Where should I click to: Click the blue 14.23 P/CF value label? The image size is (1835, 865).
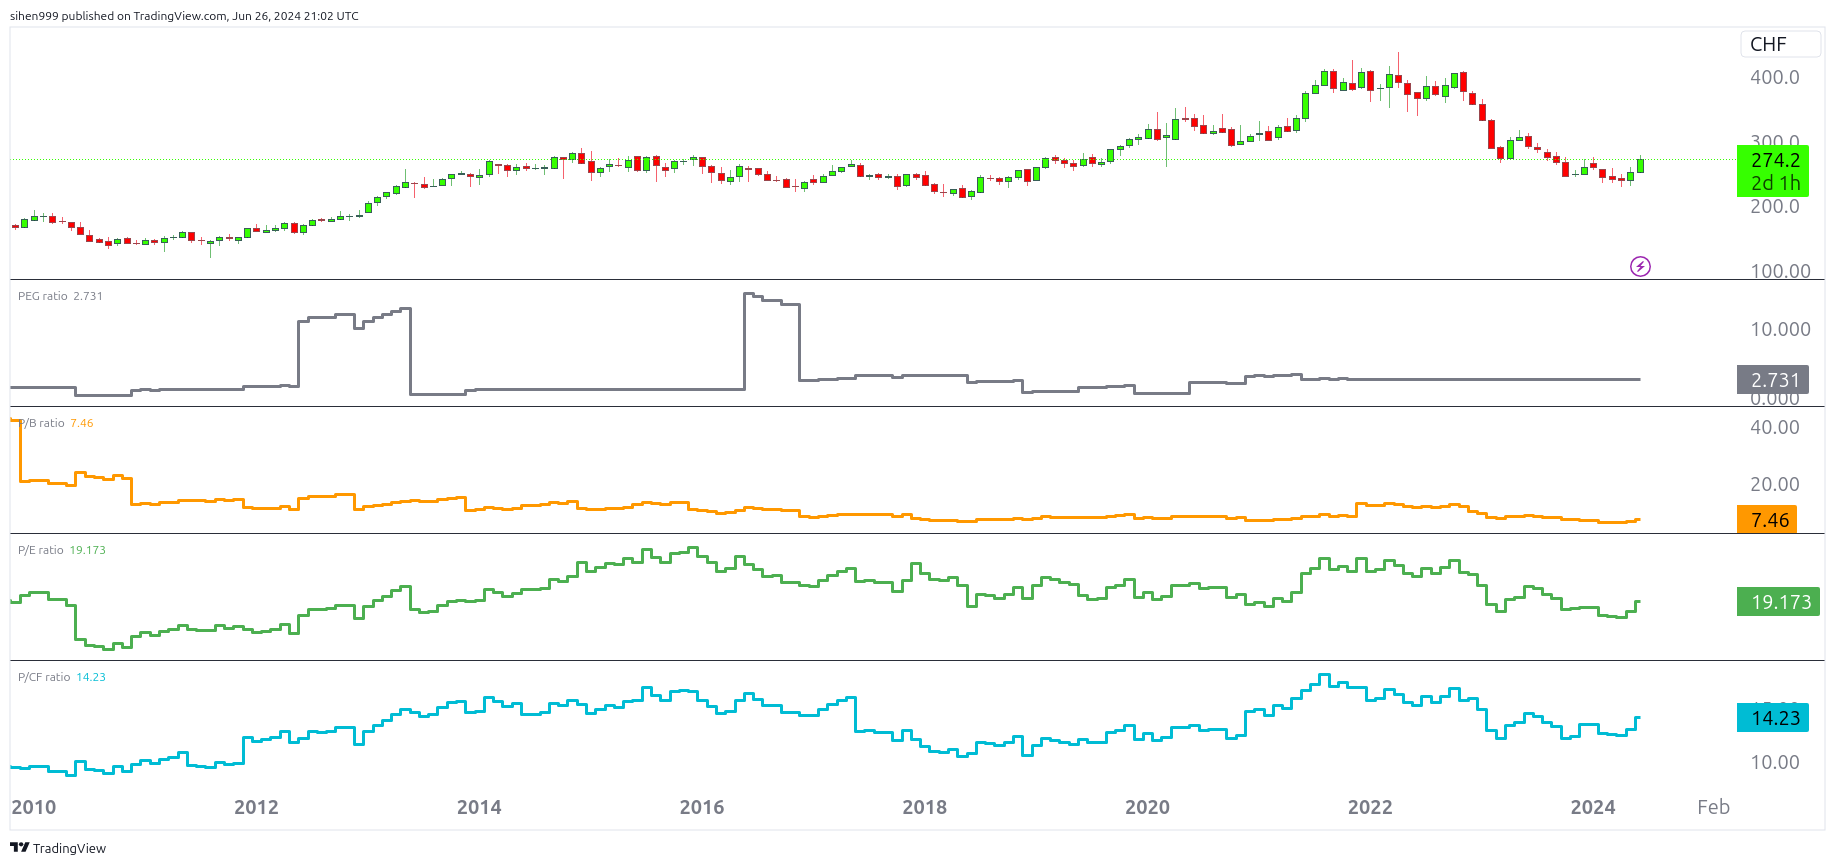click(x=1773, y=718)
